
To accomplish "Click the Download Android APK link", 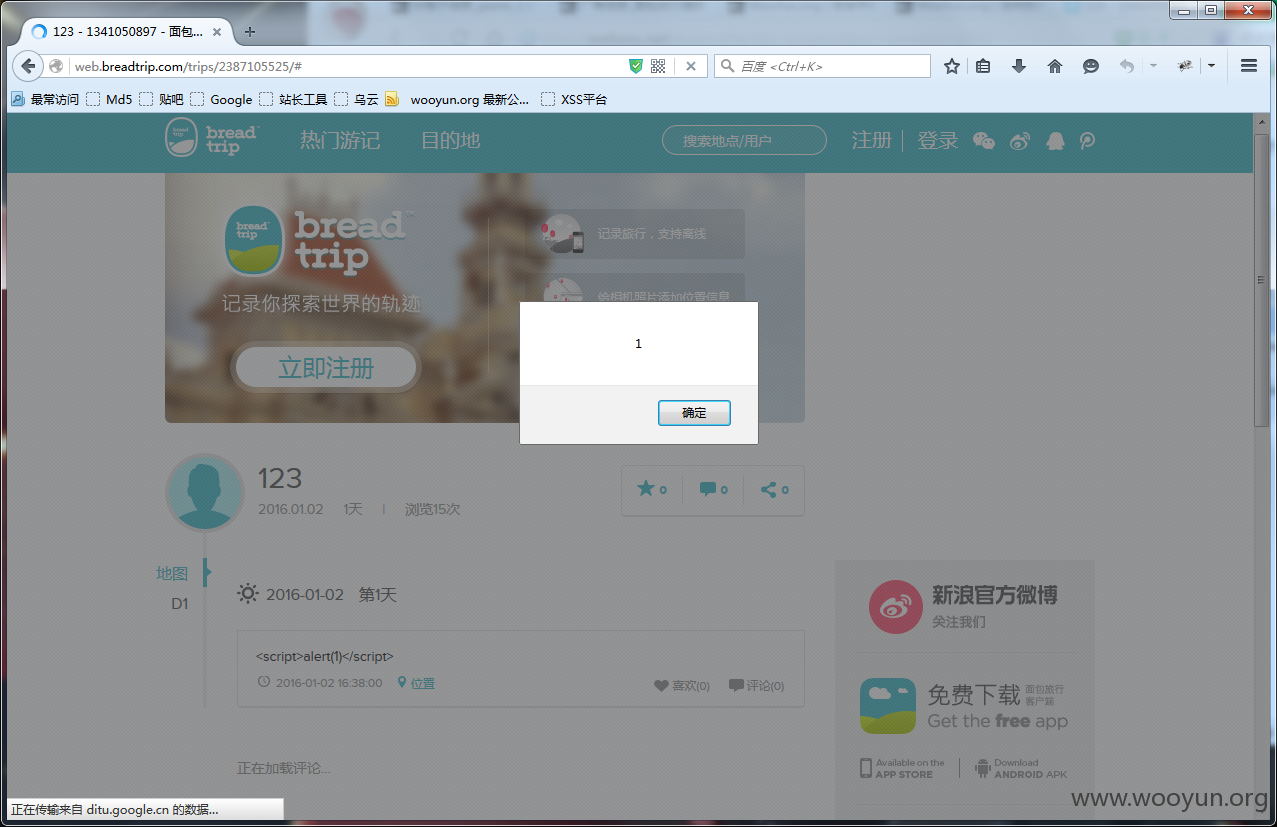I will (x=1021, y=768).
